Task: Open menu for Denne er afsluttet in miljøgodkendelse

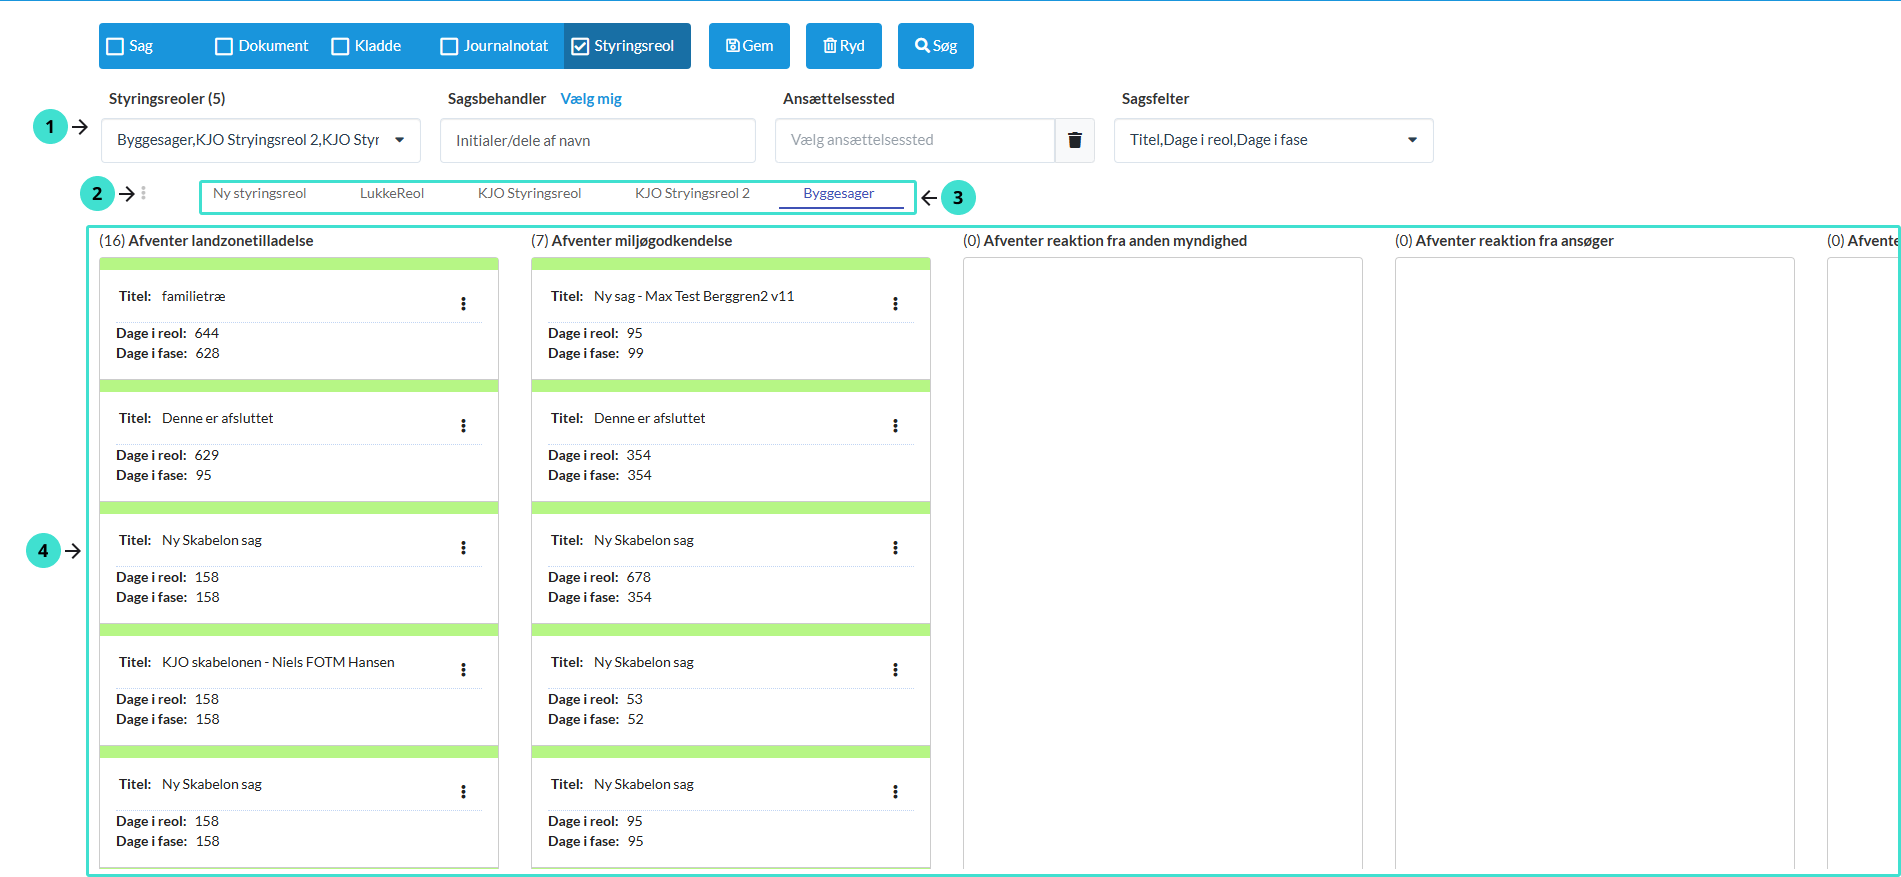Action: [895, 426]
